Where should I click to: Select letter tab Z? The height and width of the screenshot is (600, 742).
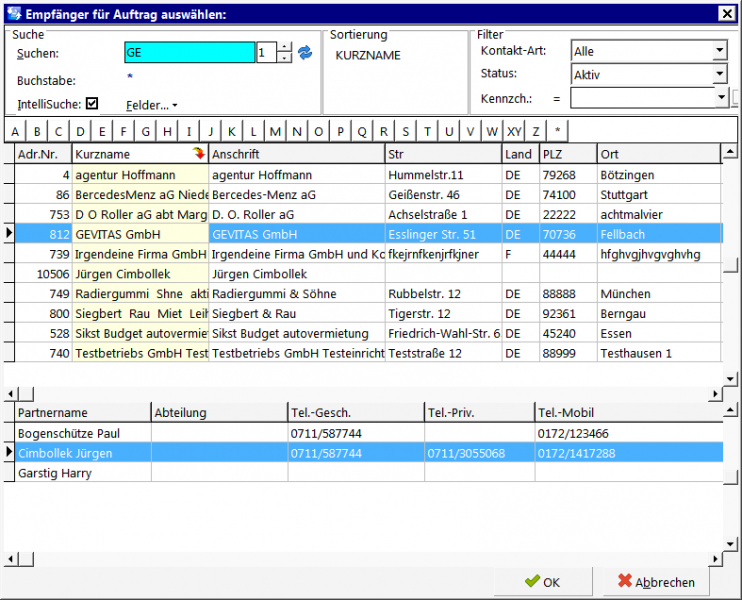pyautogui.click(x=536, y=131)
